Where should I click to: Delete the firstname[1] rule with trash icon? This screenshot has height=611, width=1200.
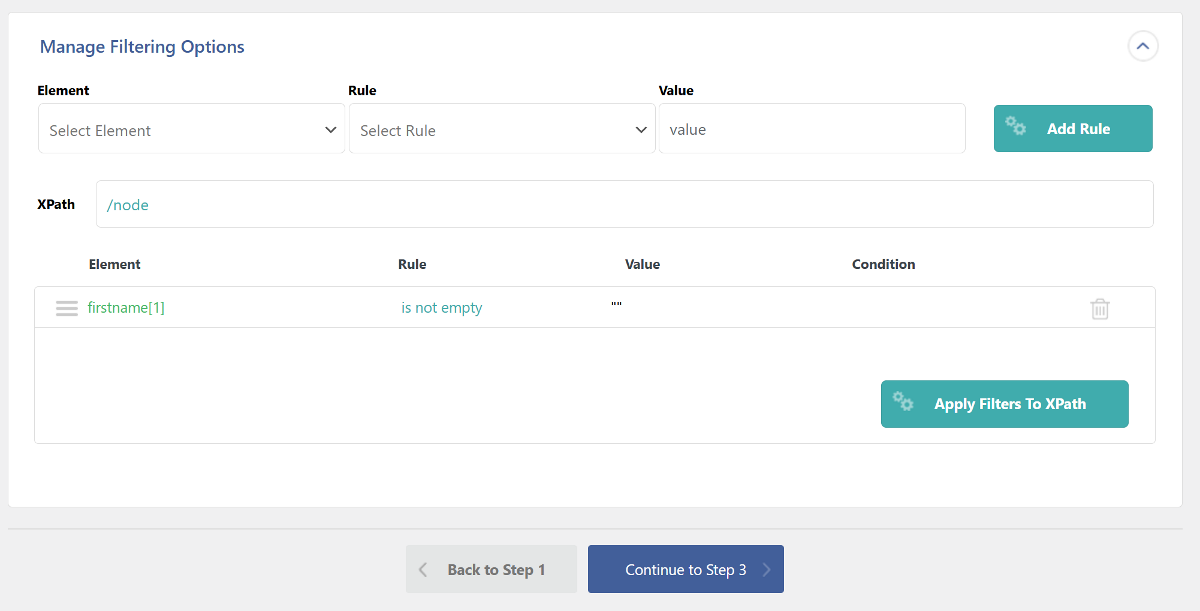1100,308
